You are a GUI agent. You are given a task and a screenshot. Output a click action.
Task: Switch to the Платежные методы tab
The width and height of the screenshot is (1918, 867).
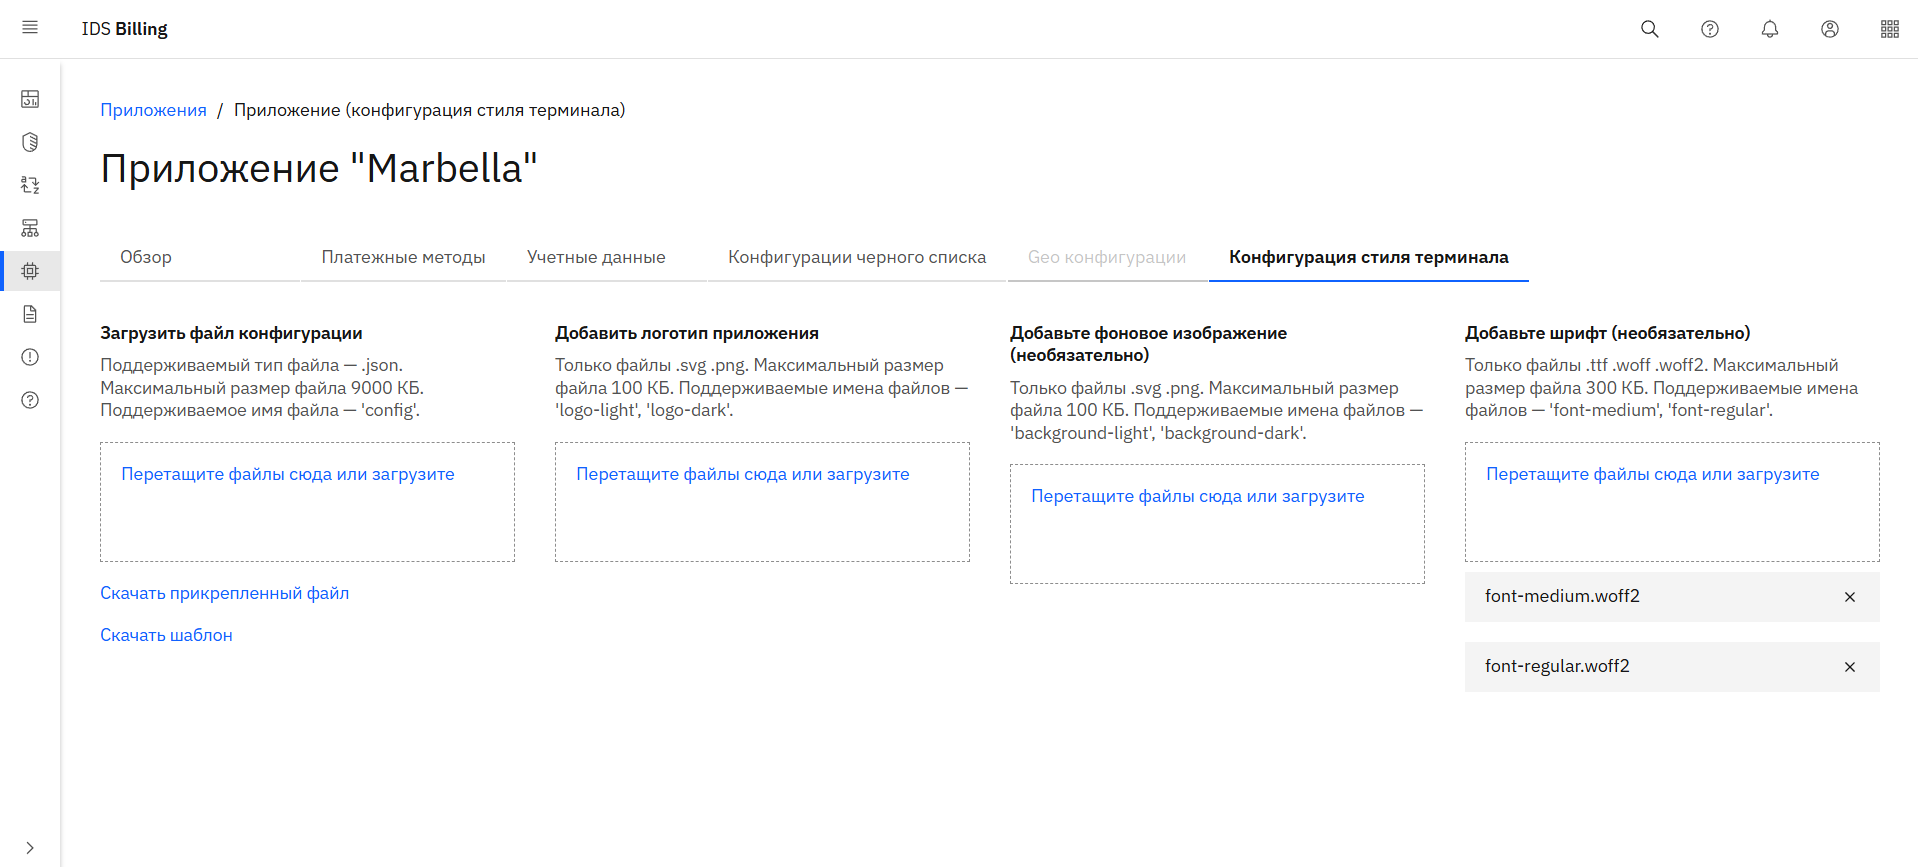tap(403, 257)
